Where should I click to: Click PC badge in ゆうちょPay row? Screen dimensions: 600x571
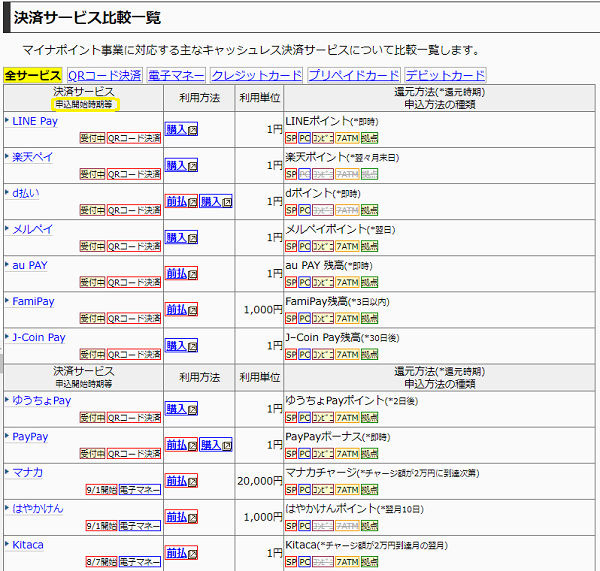[x=305, y=418]
